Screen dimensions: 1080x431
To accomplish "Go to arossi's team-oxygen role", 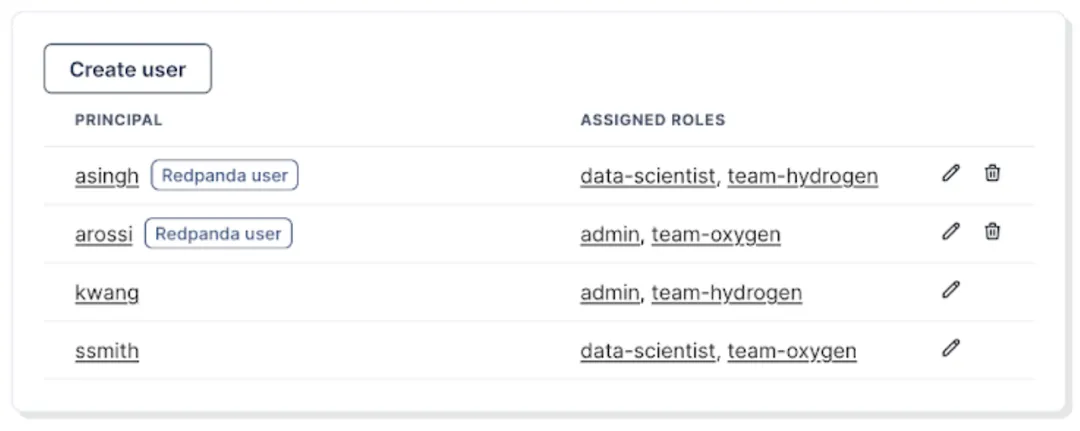I will [x=716, y=235].
